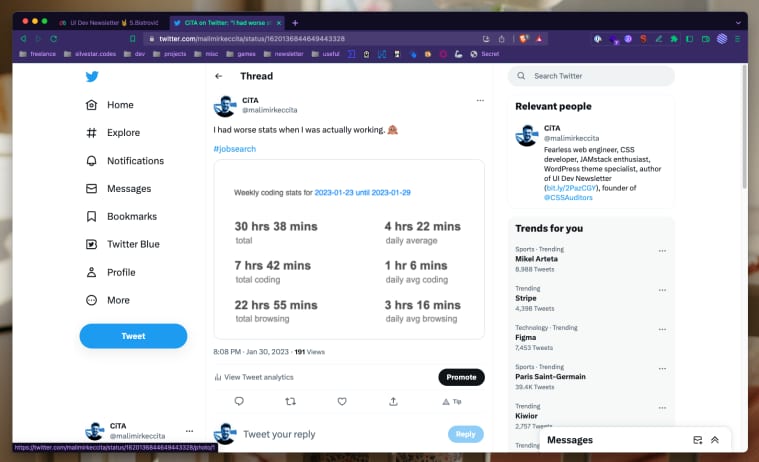Open the Figma trend
The width and height of the screenshot is (759, 462).
pyautogui.click(x=526, y=338)
